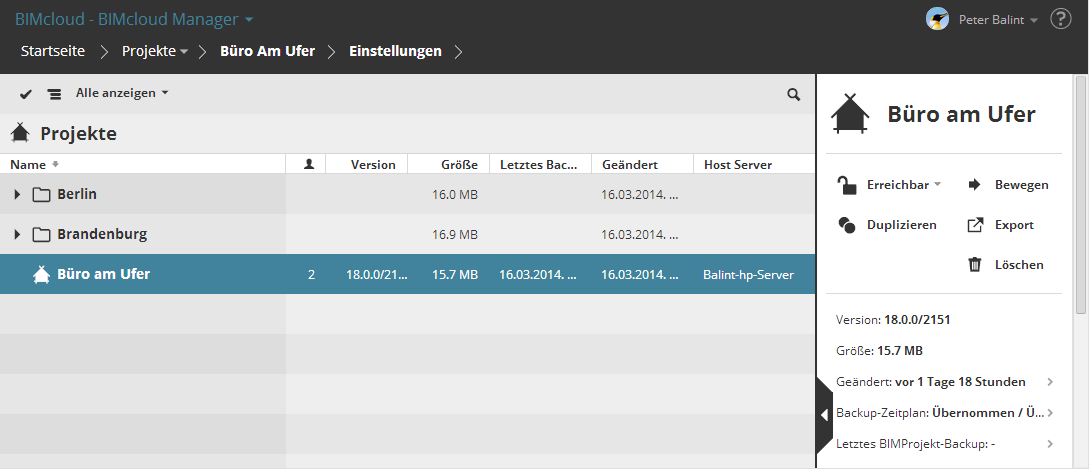Screen dimensions: 1089x469
Task: Select the Büro am Ufer project row
Action: (x=408, y=274)
